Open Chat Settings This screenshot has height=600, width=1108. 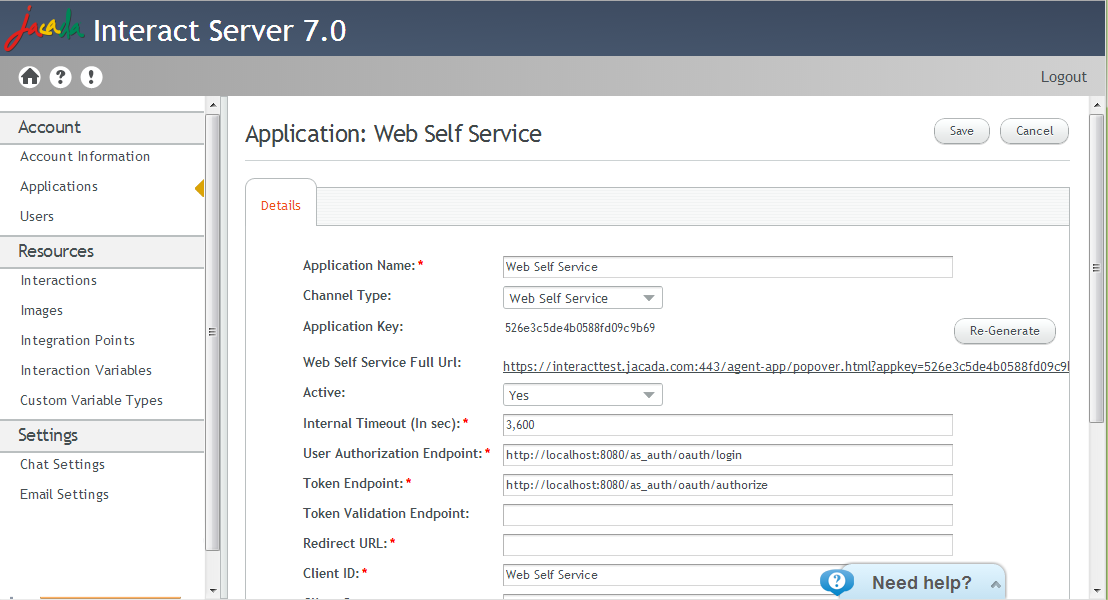pos(62,464)
